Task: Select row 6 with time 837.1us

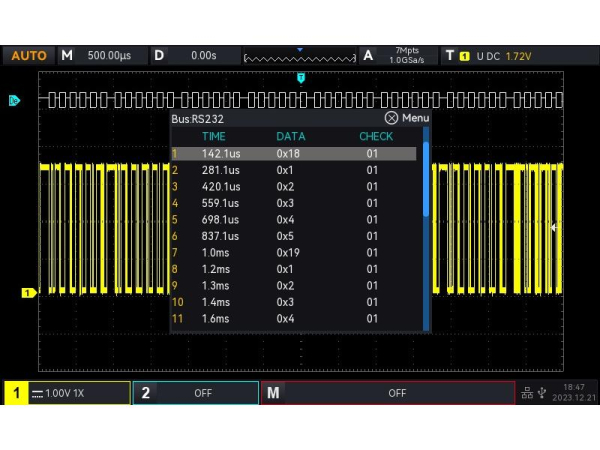Action: (x=293, y=236)
